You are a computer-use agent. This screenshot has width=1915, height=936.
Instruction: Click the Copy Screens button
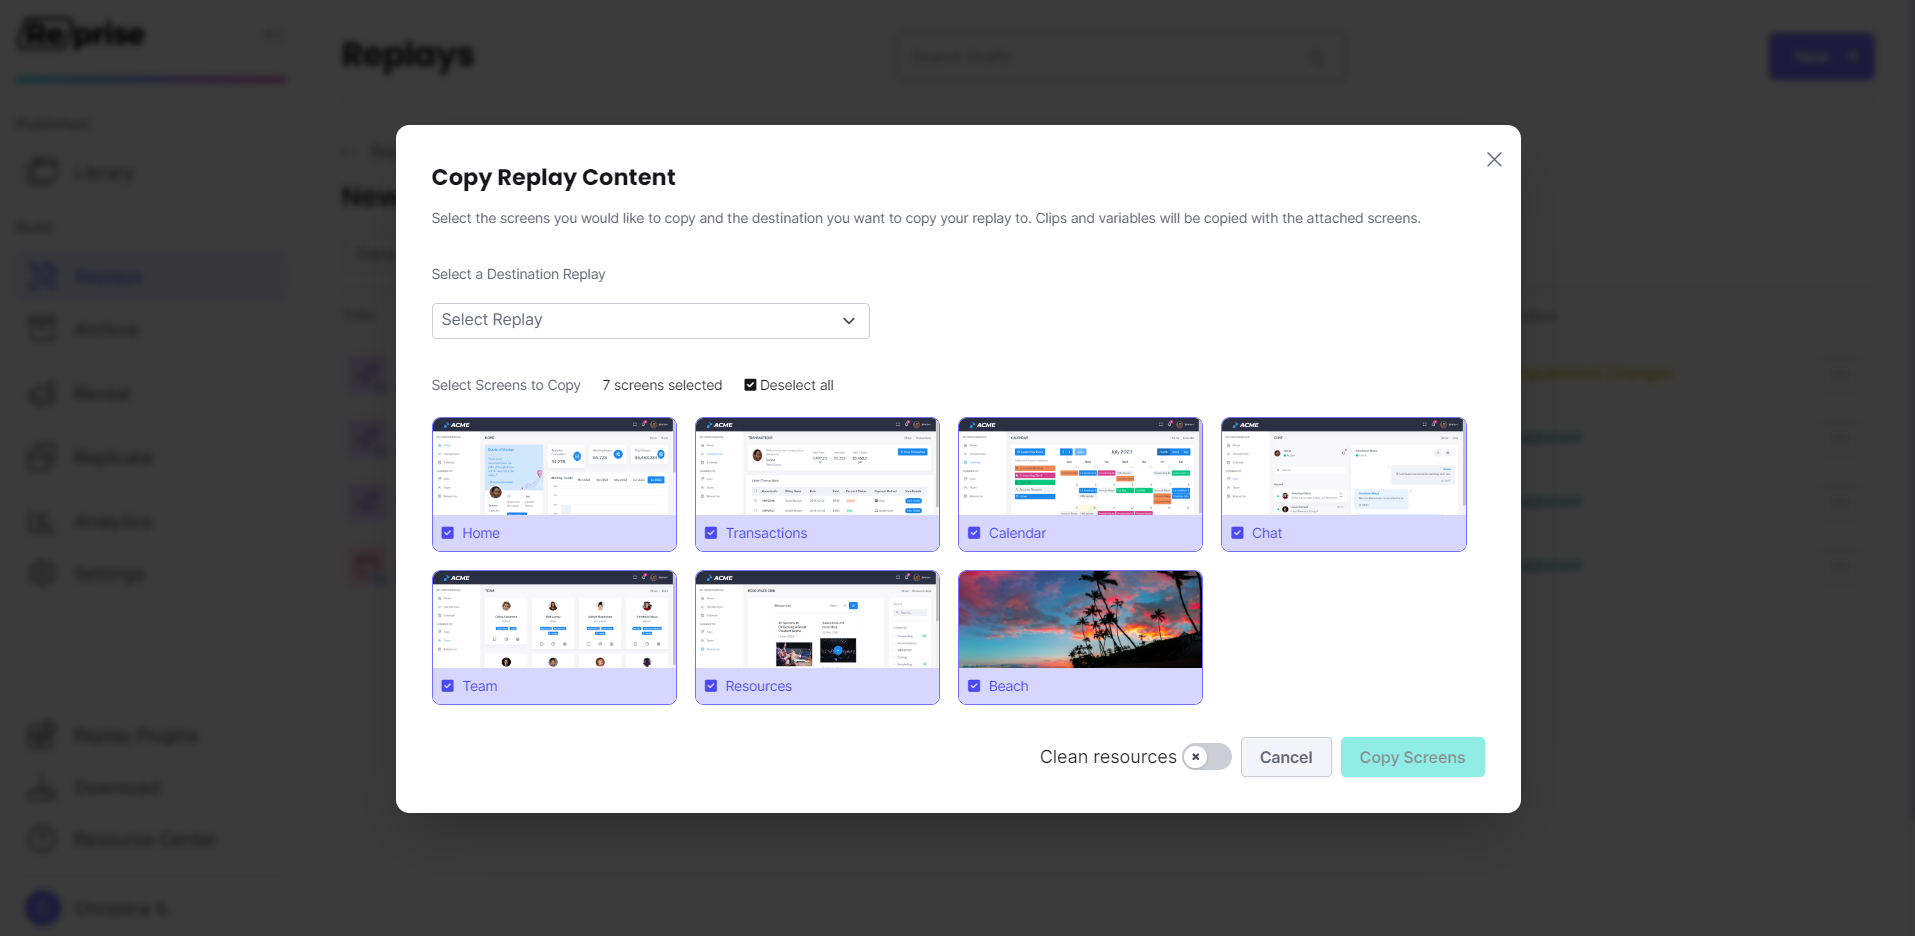point(1412,757)
